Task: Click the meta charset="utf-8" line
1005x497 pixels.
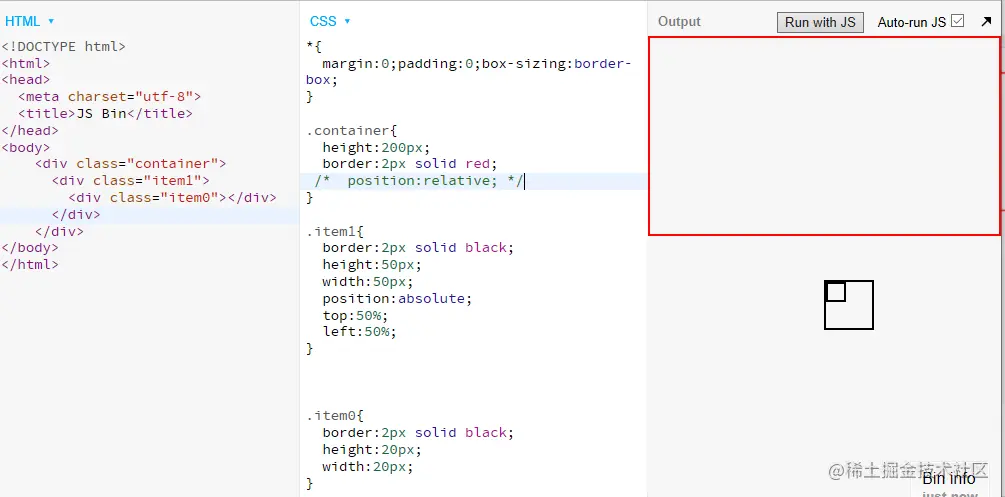Action: [110, 96]
